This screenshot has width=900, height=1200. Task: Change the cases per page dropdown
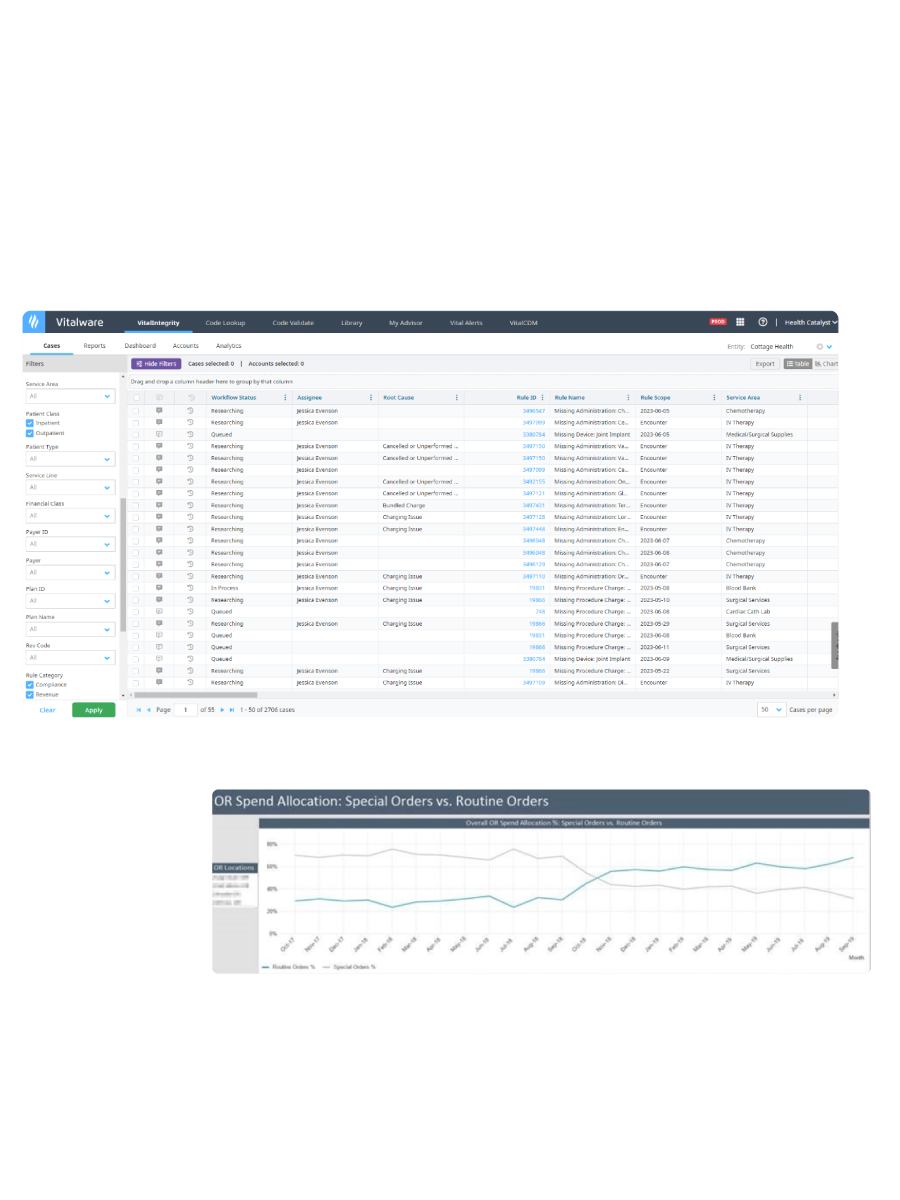click(771, 709)
